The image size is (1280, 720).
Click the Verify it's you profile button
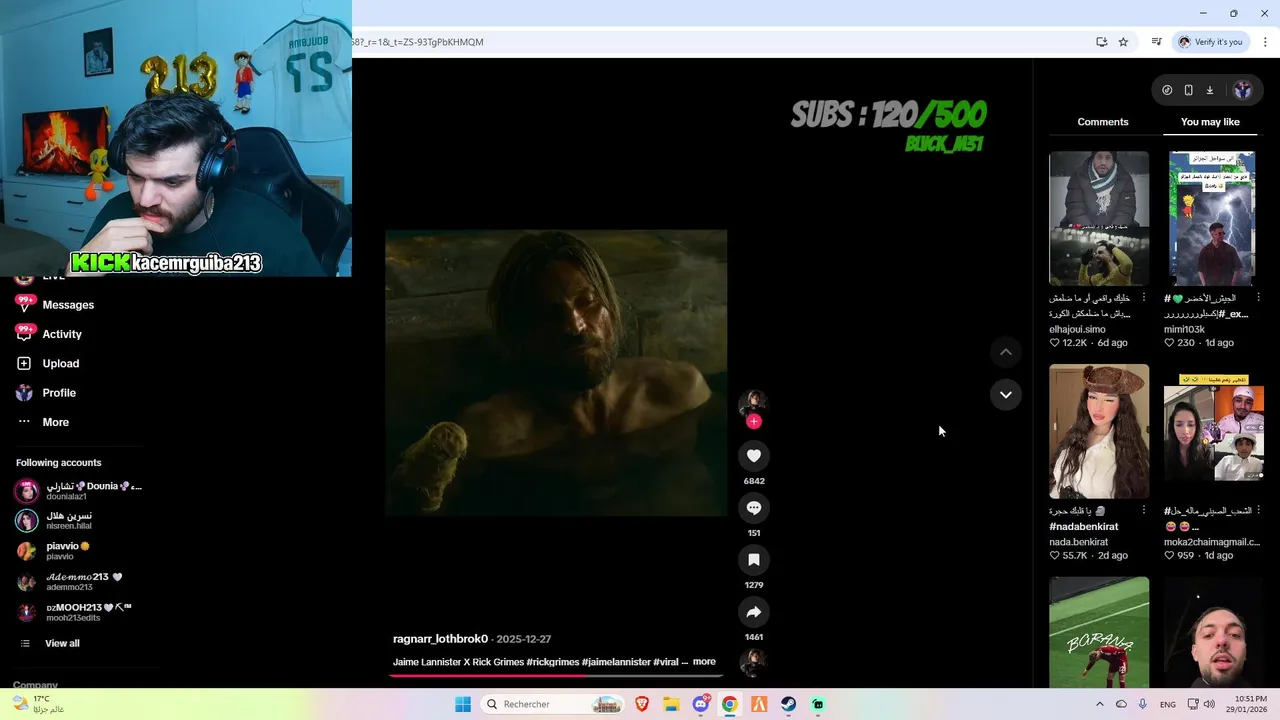(x=1210, y=42)
